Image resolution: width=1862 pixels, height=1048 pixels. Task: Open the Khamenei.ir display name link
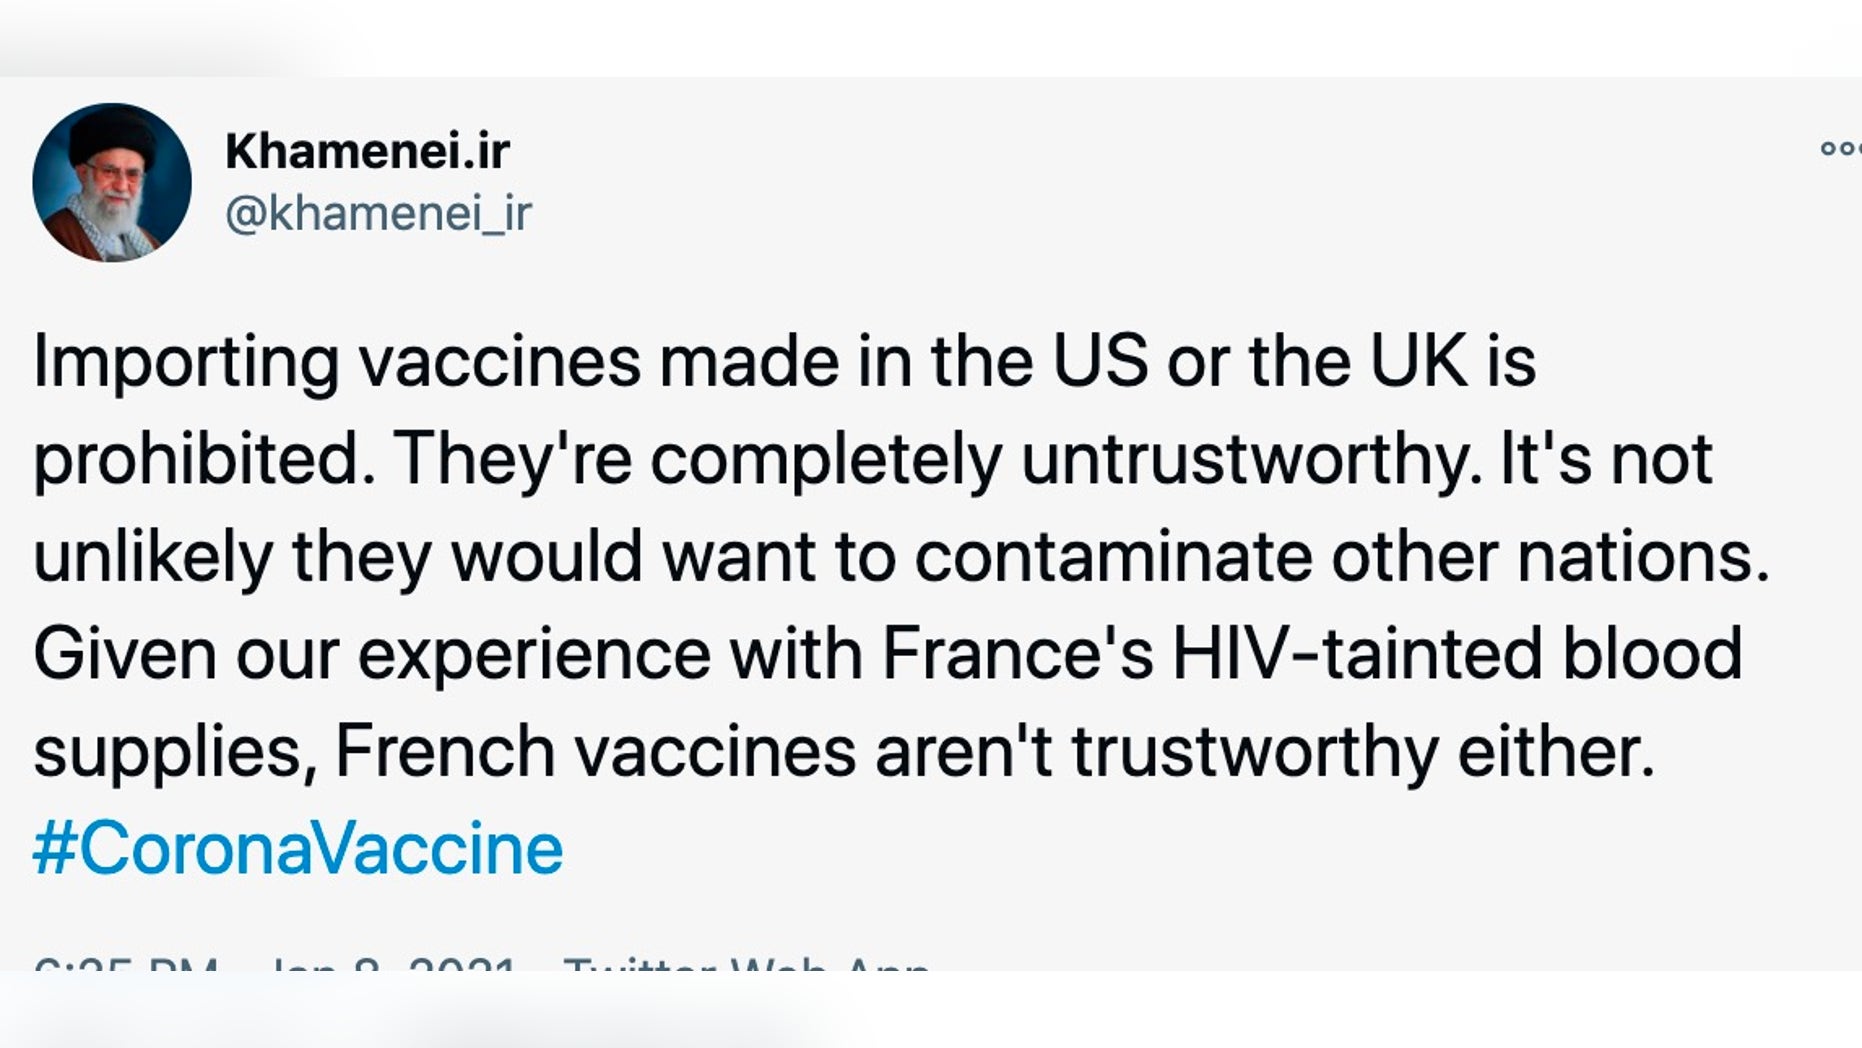click(367, 151)
